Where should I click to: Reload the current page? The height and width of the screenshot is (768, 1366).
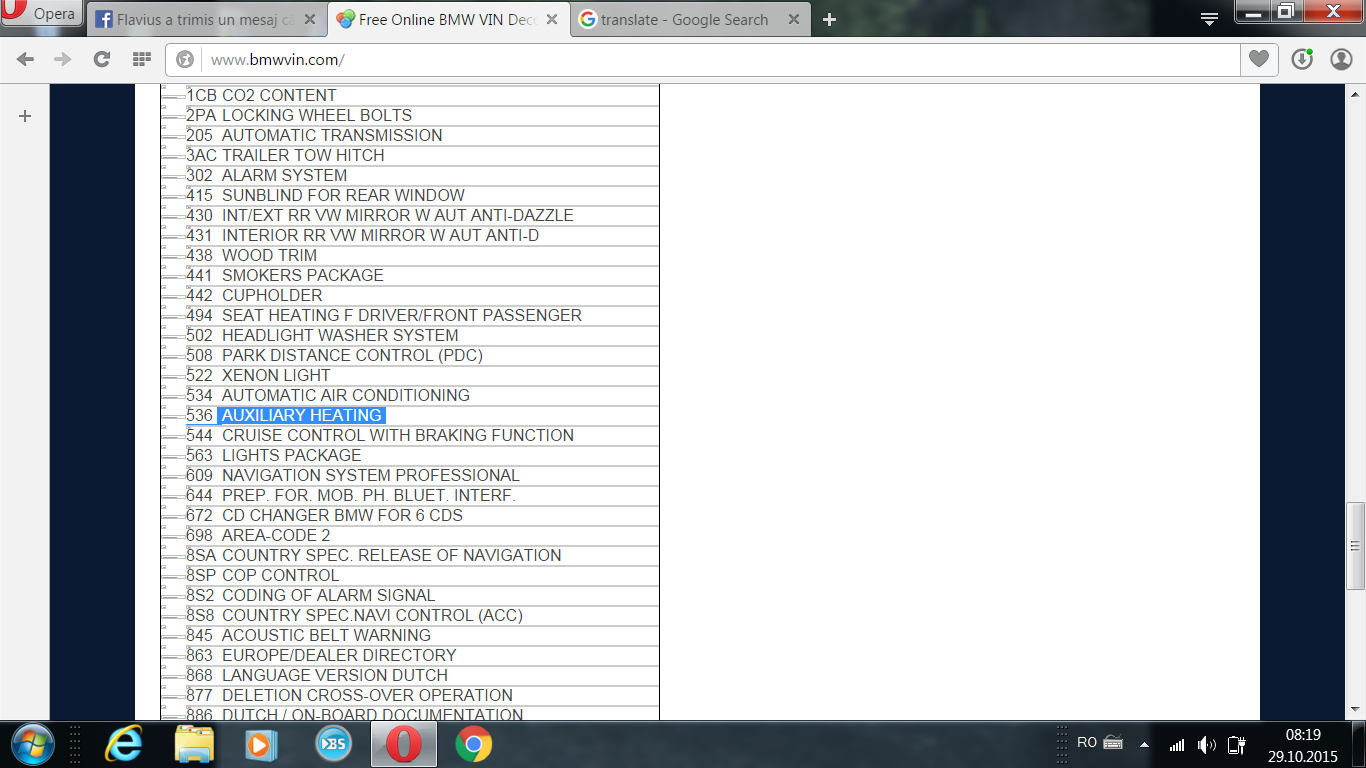(101, 60)
